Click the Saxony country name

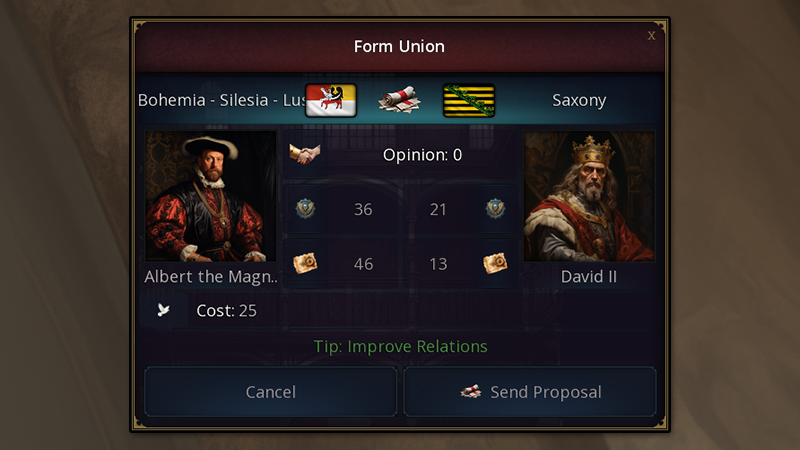(579, 100)
